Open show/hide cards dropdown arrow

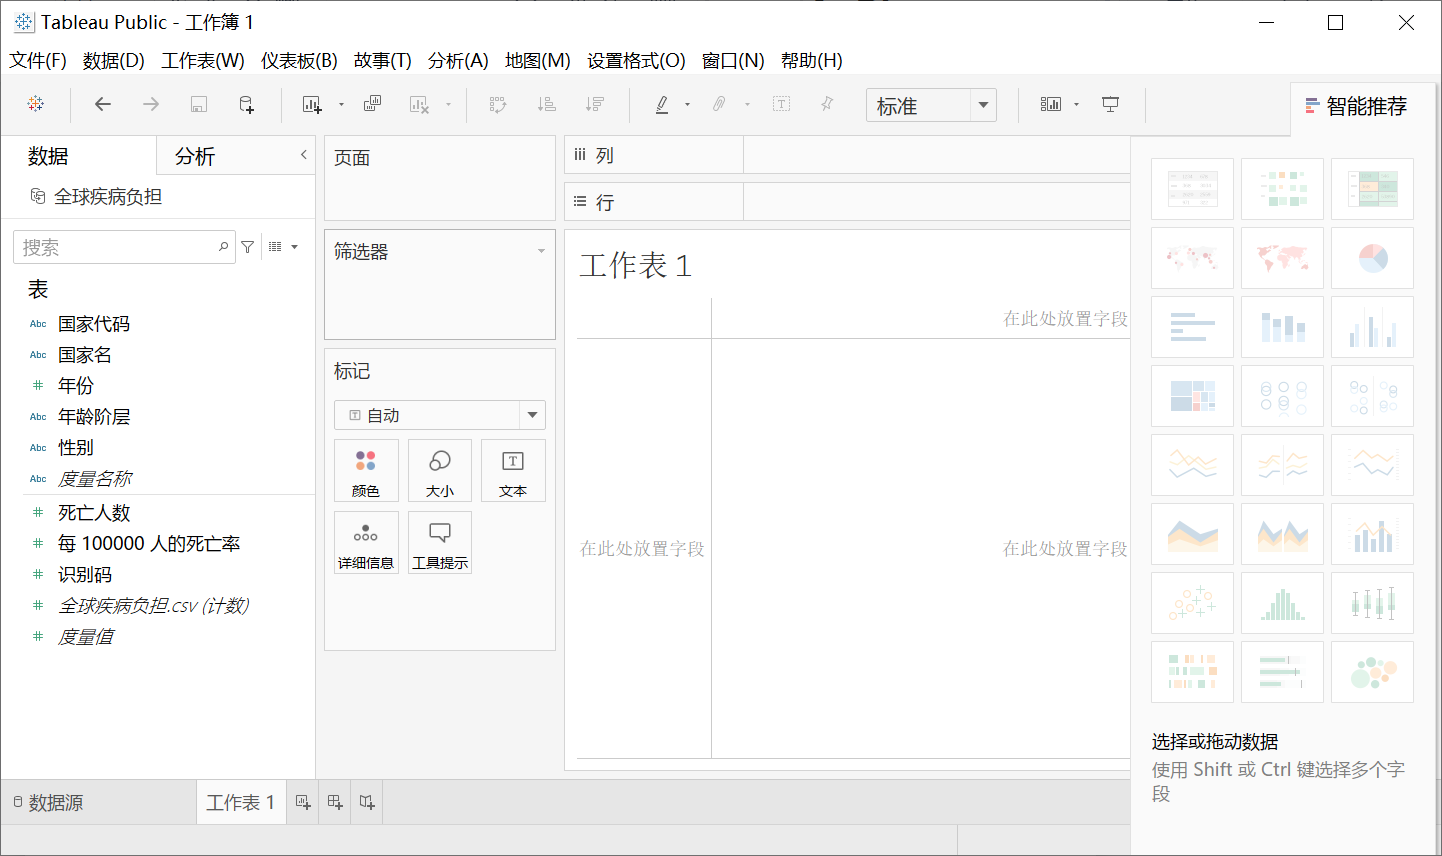coord(1076,104)
